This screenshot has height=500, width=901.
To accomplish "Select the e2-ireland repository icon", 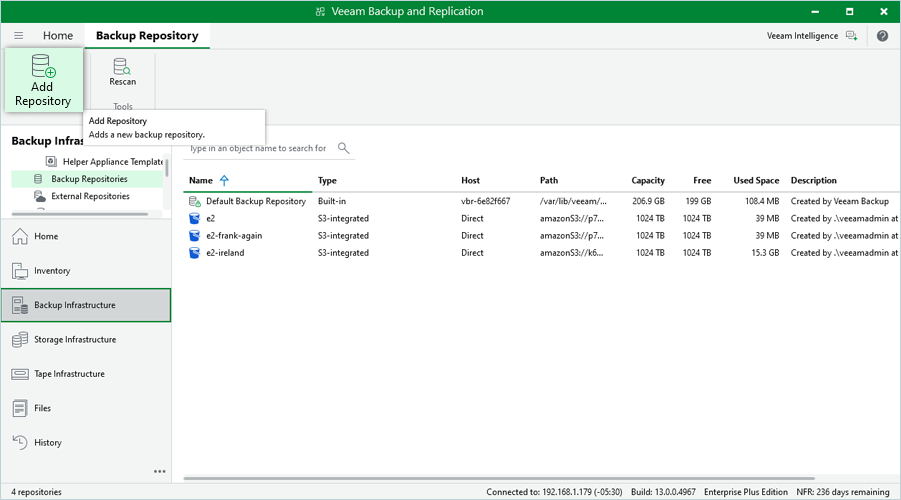I will pos(195,253).
